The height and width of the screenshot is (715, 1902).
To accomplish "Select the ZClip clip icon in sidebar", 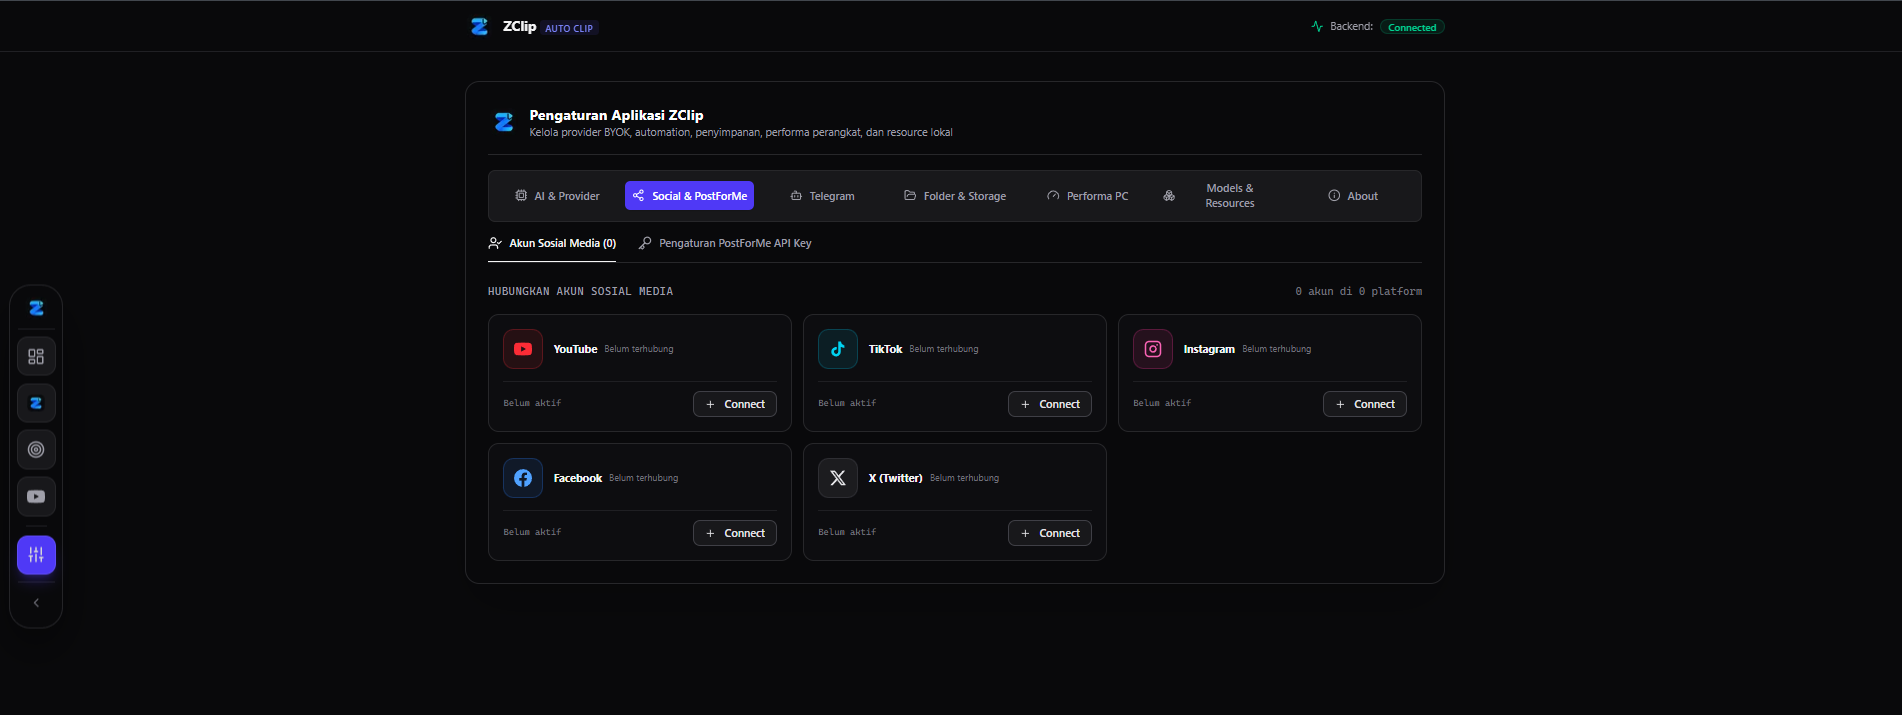I will click(x=36, y=403).
